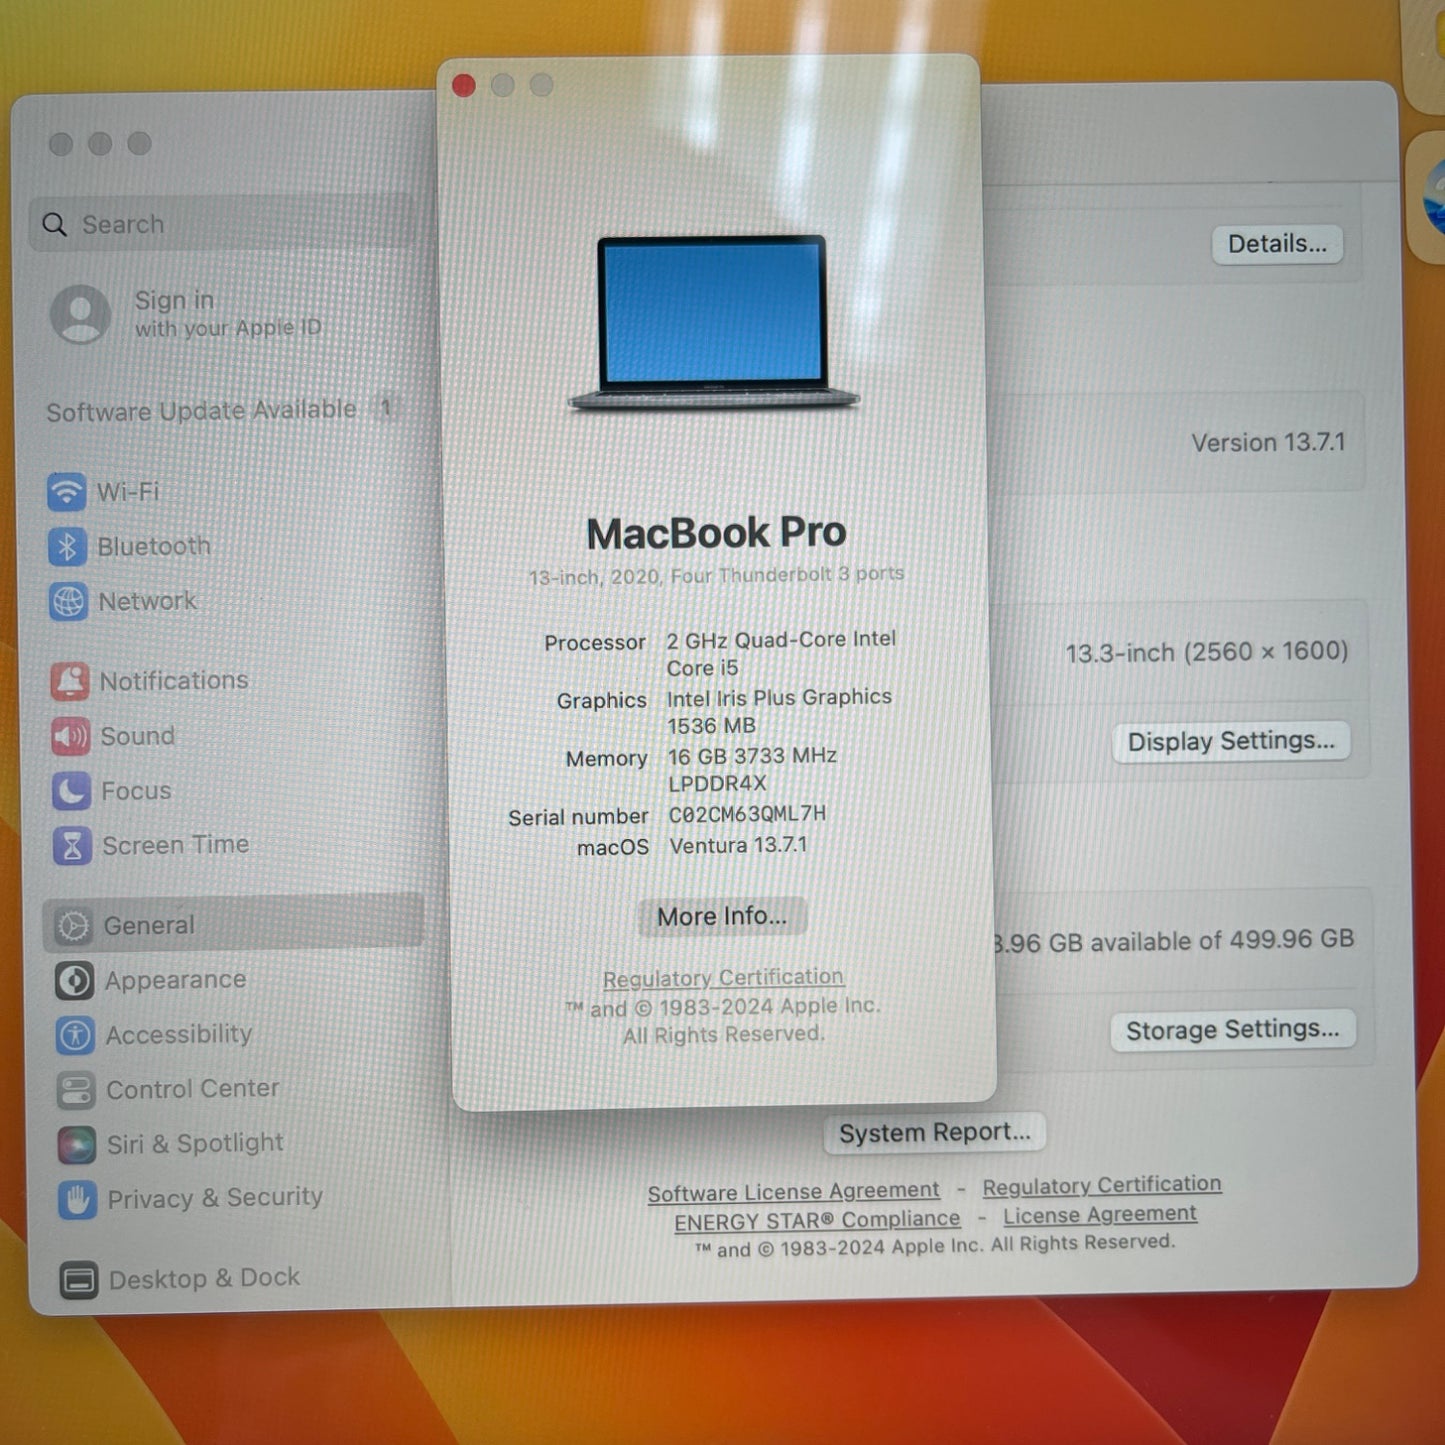Select the General gear icon

click(x=73, y=926)
